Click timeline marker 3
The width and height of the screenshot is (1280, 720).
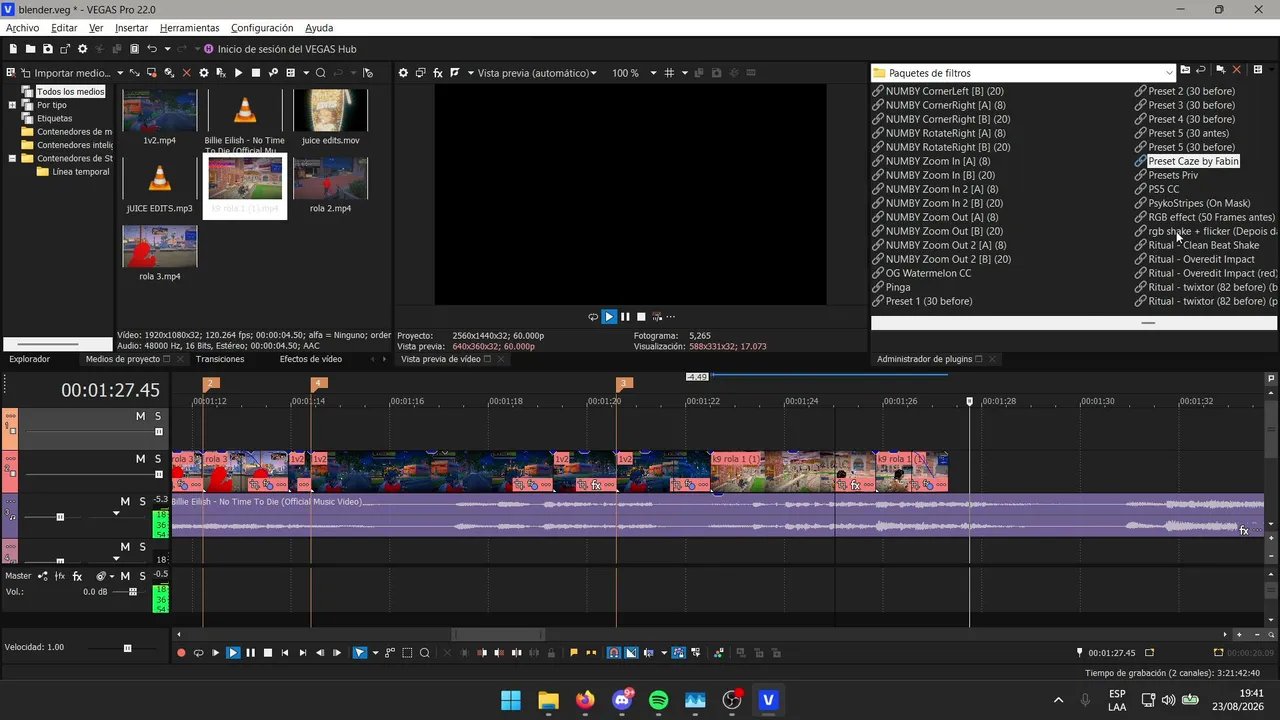tap(625, 383)
